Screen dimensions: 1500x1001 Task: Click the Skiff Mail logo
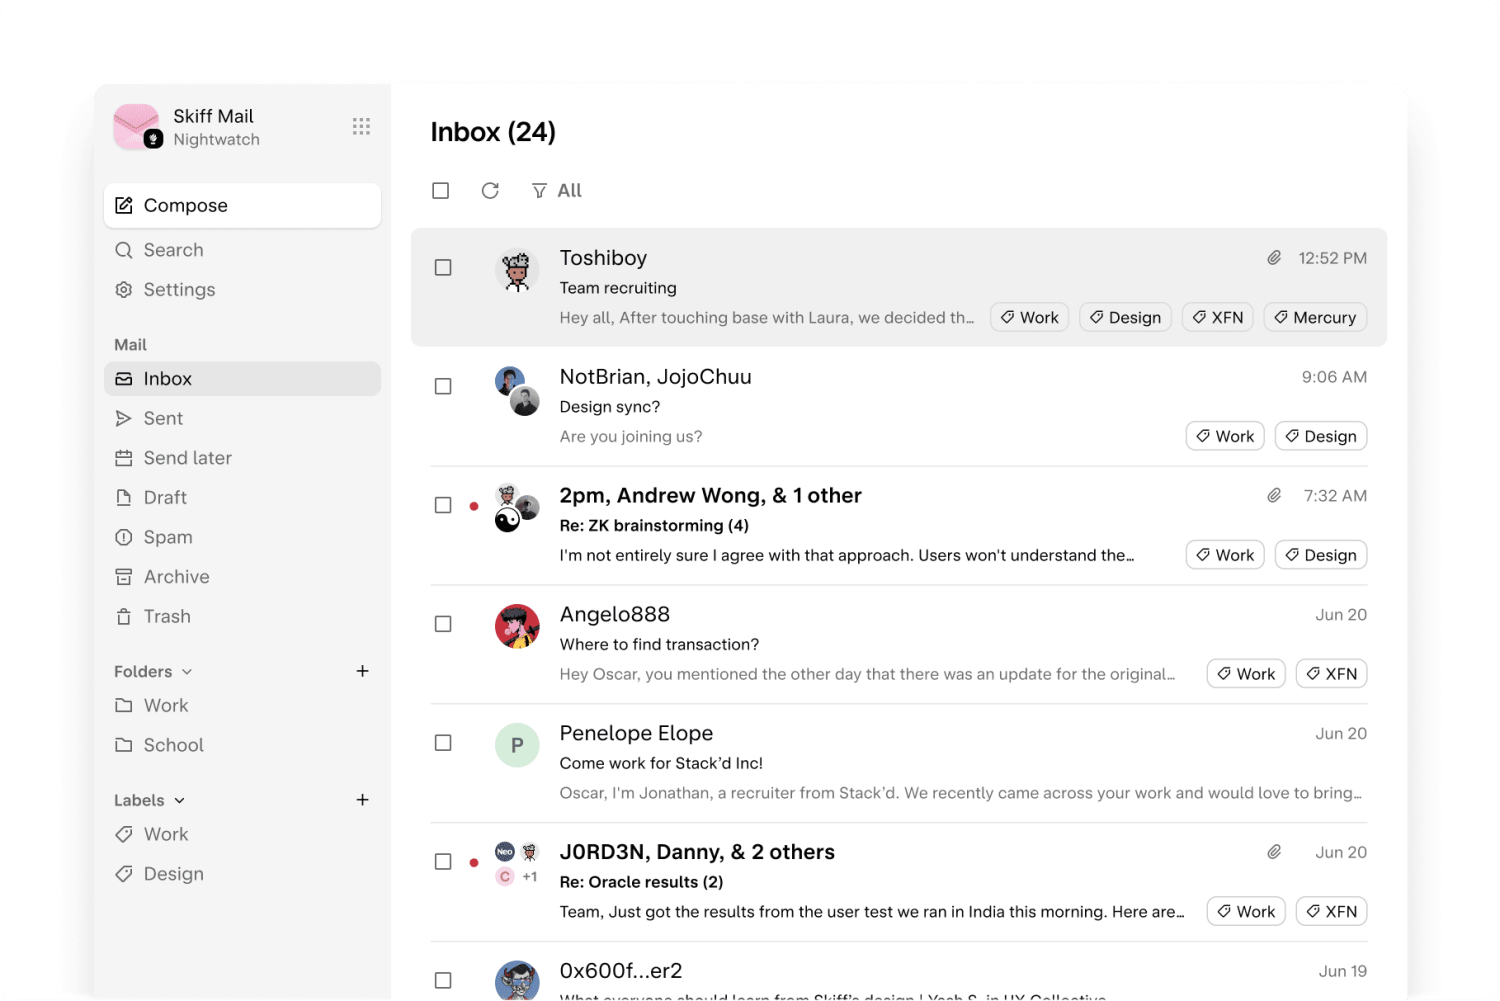tap(137, 127)
